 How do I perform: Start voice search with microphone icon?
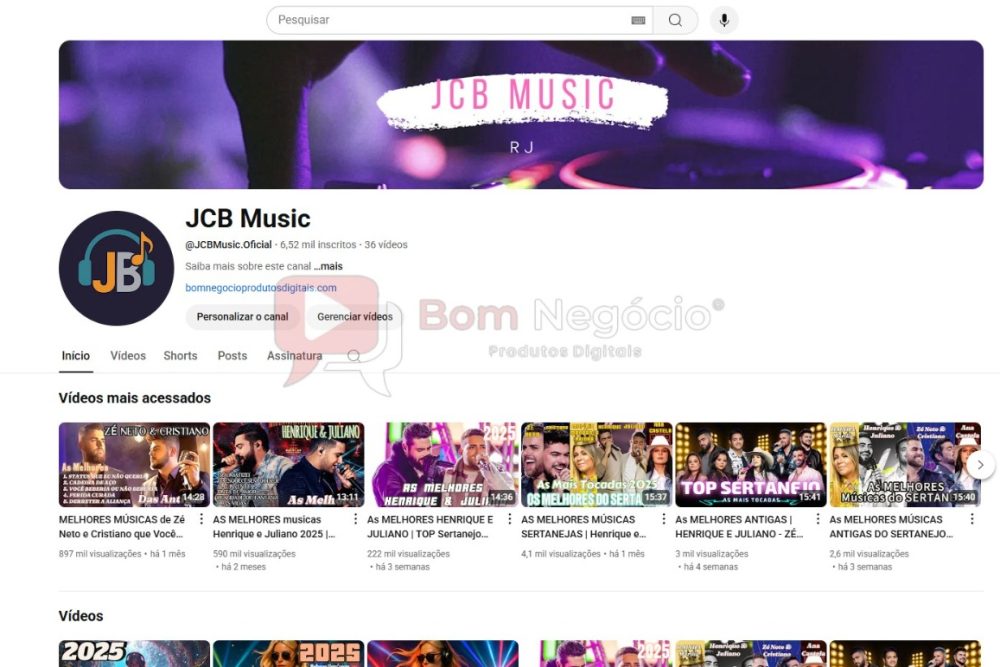[x=724, y=20]
